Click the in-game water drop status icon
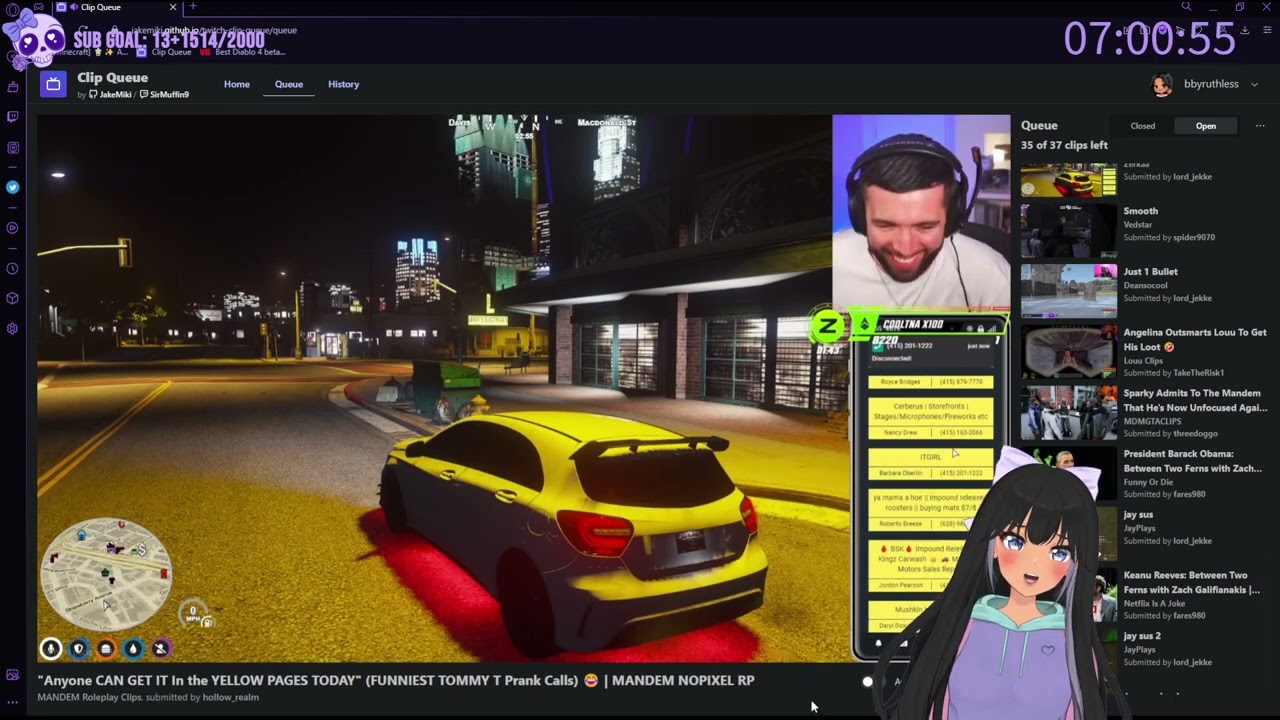This screenshot has width=1280, height=720. click(133, 649)
